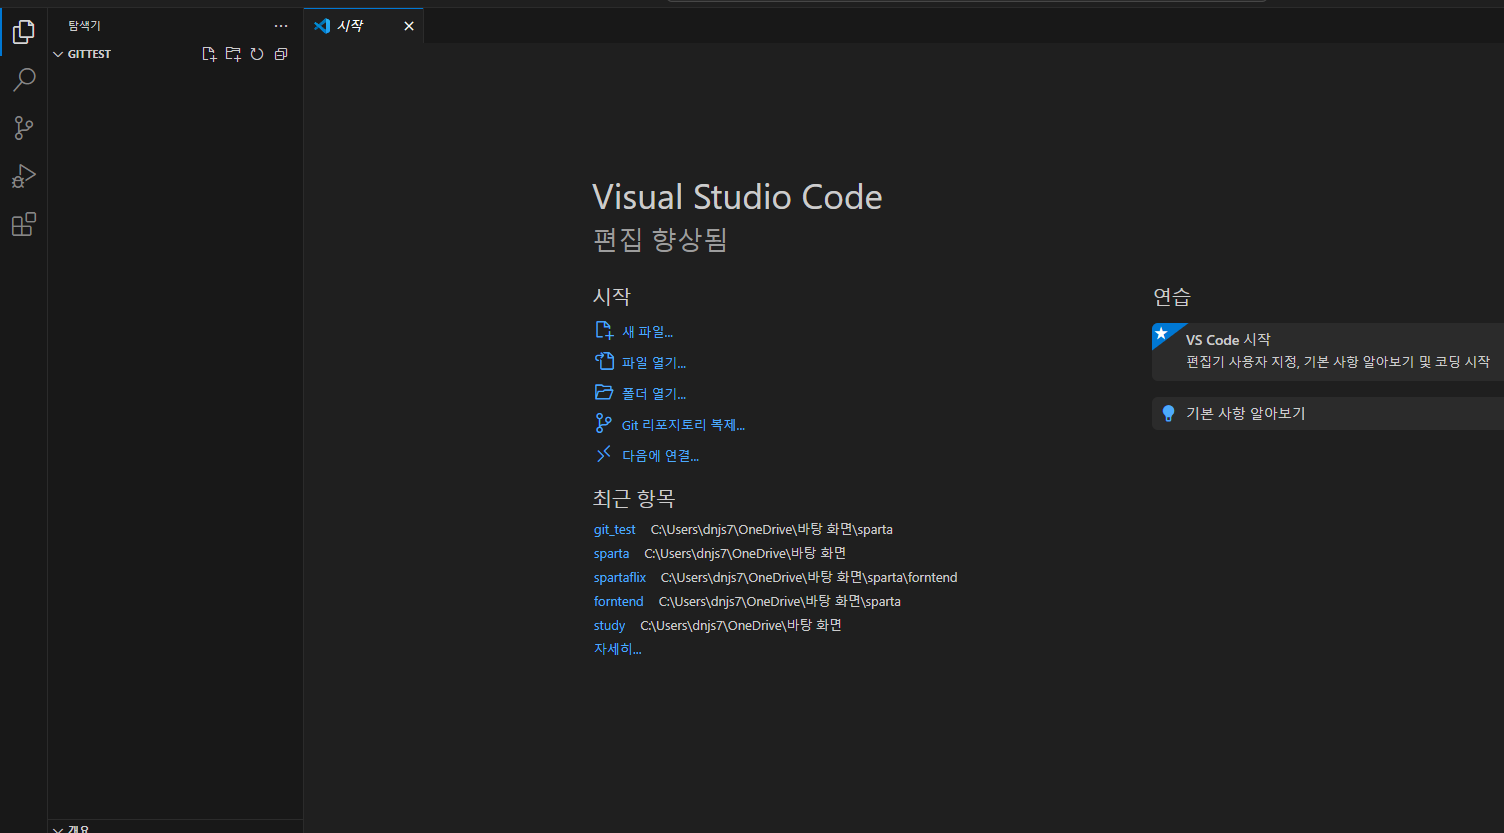Collapse all folders in explorer
This screenshot has height=833, width=1504.
coord(281,54)
